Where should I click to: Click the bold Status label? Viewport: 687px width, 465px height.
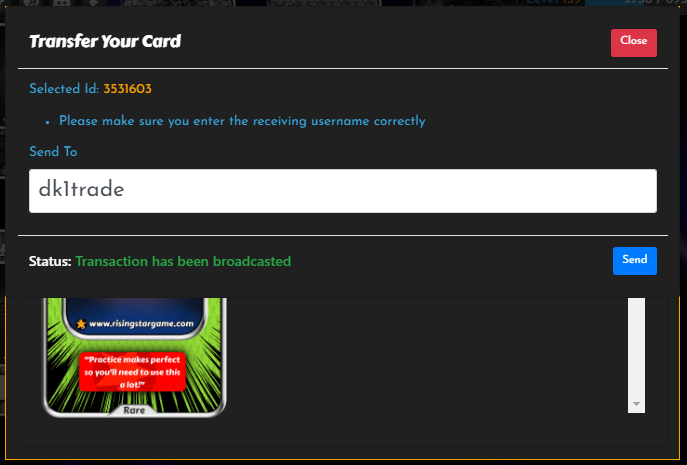(50, 261)
